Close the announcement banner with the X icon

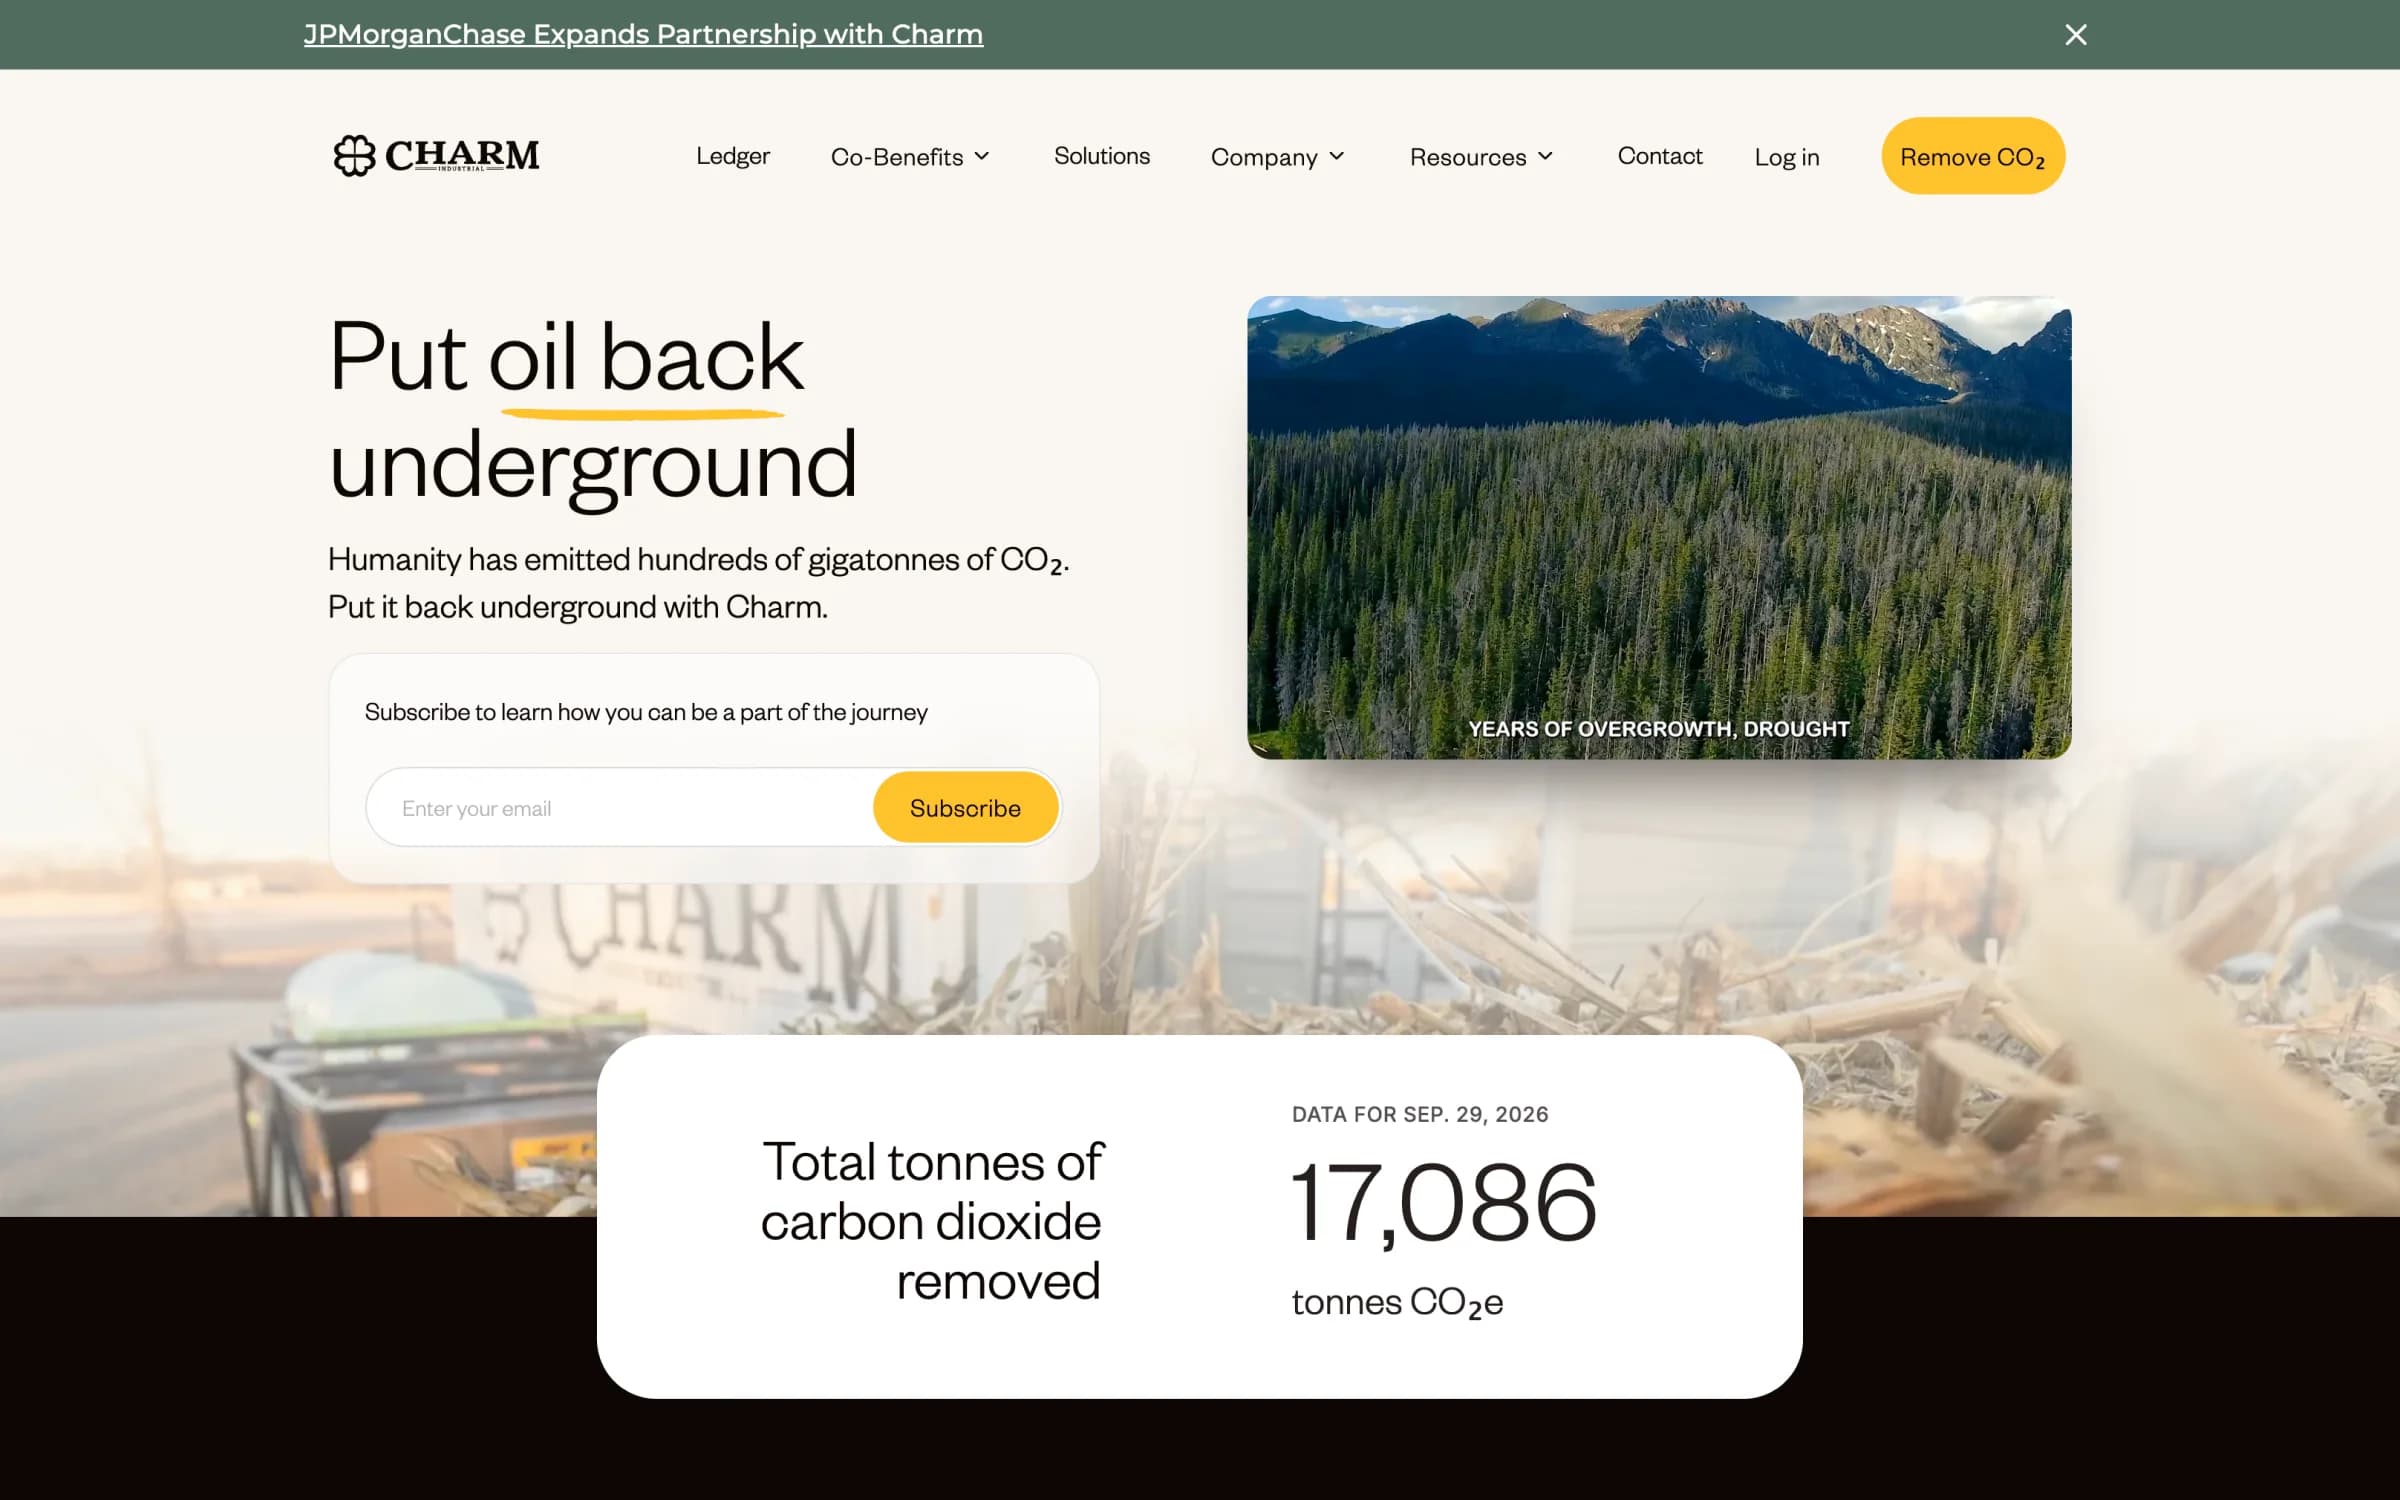click(x=2075, y=35)
